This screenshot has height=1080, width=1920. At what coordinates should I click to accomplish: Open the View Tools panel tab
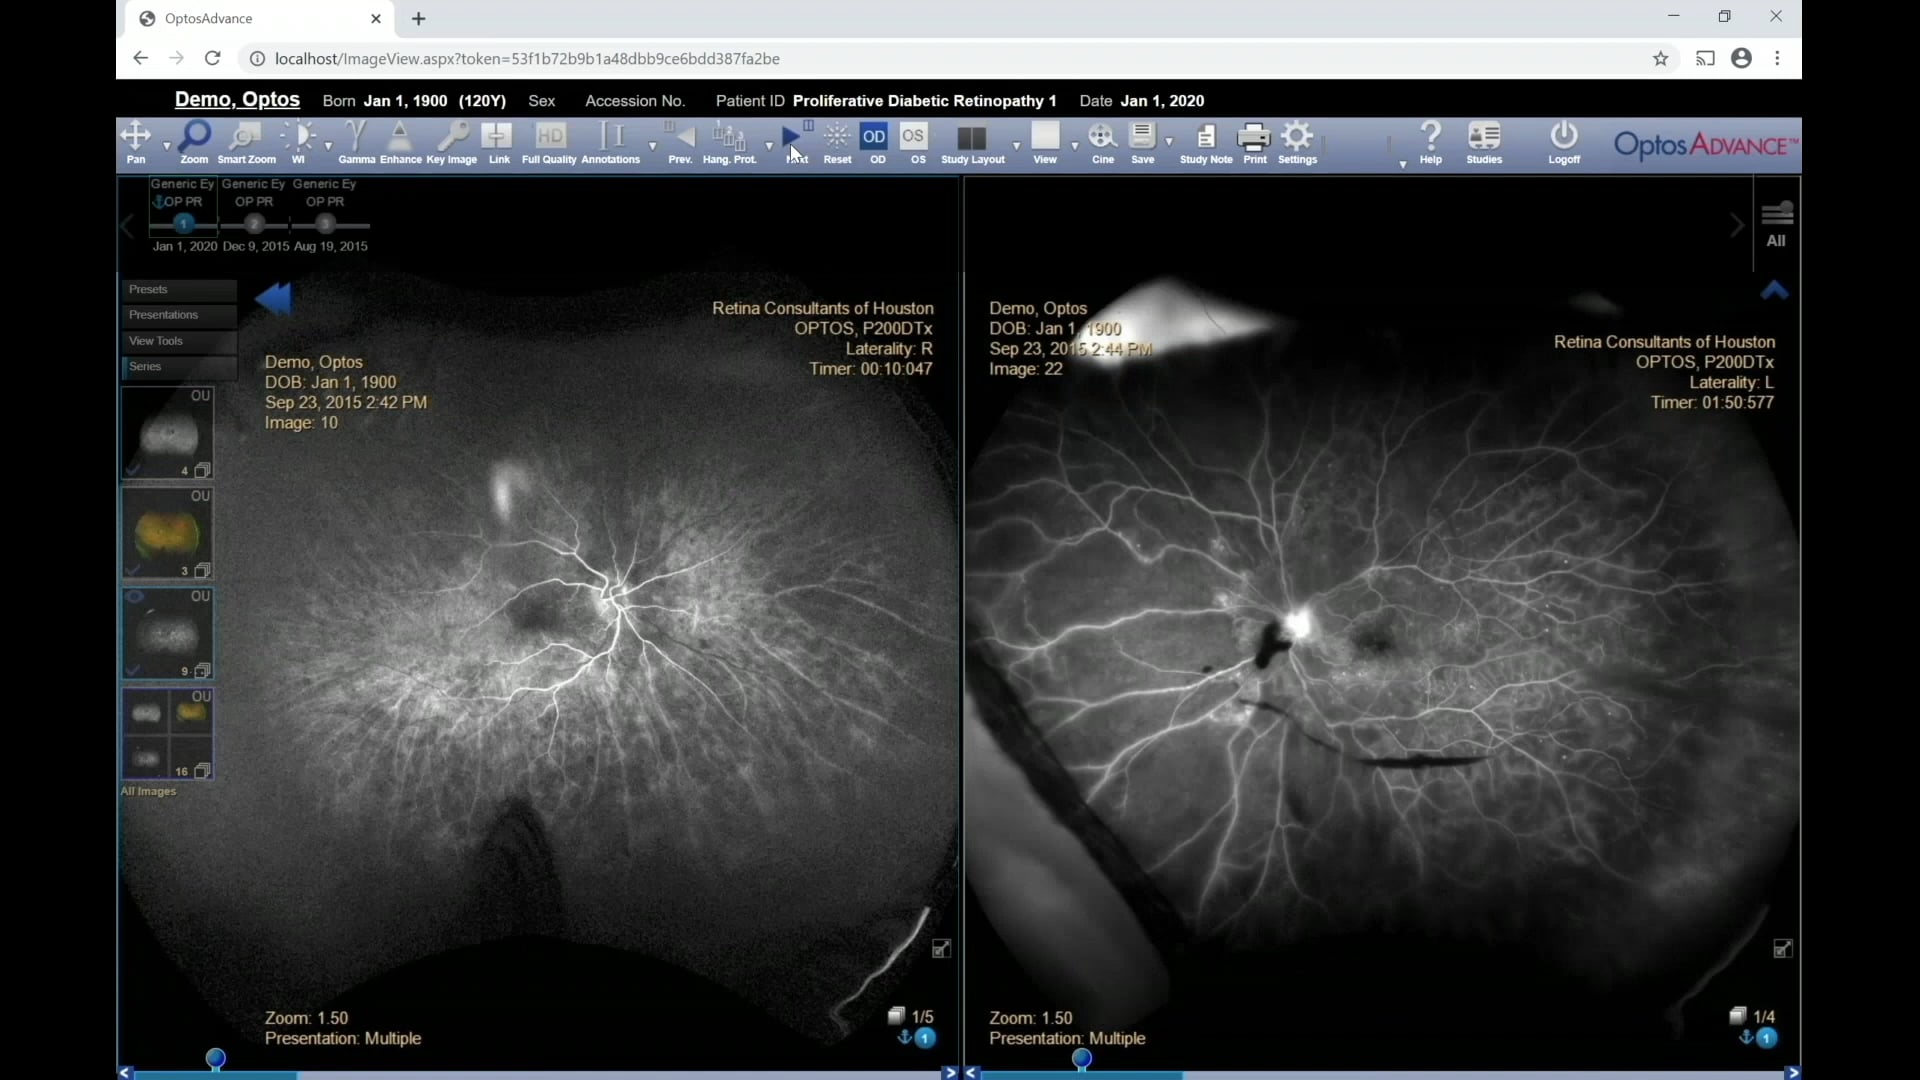click(179, 342)
